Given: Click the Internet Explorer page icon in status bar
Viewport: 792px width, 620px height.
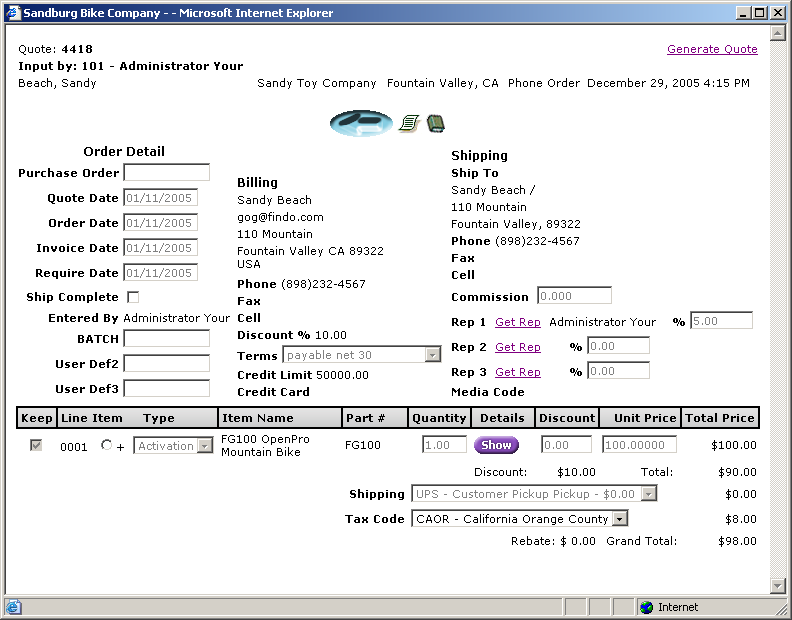Looking at the screenshot, I should click(13, 607).
